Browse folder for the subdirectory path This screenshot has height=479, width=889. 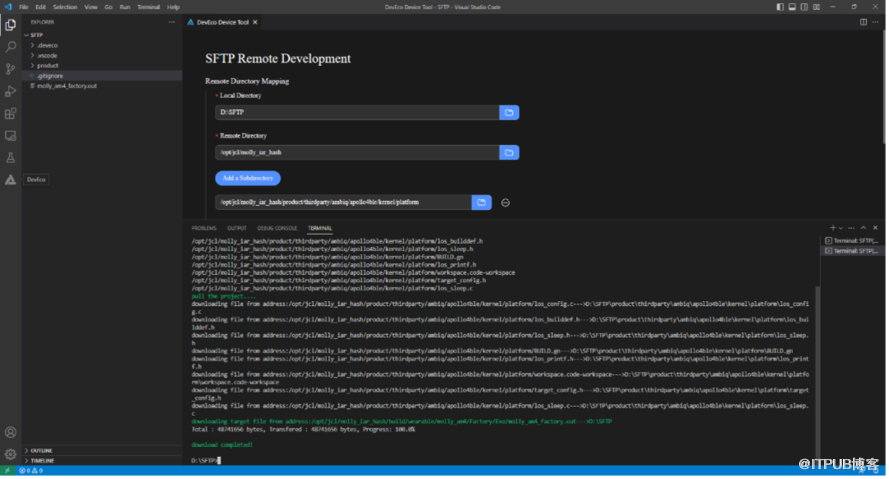point(482,203)
